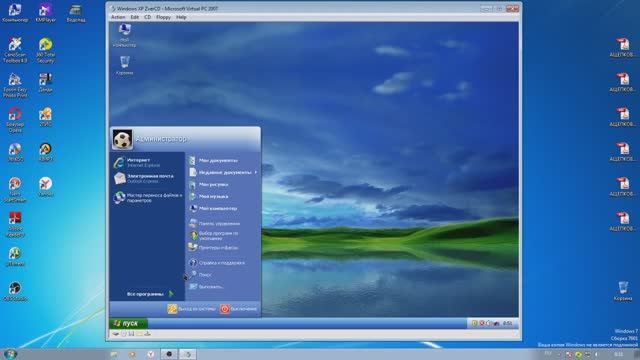
Task: Click the Windows 7 taskbar clock
Action: [x=619, y=354]
